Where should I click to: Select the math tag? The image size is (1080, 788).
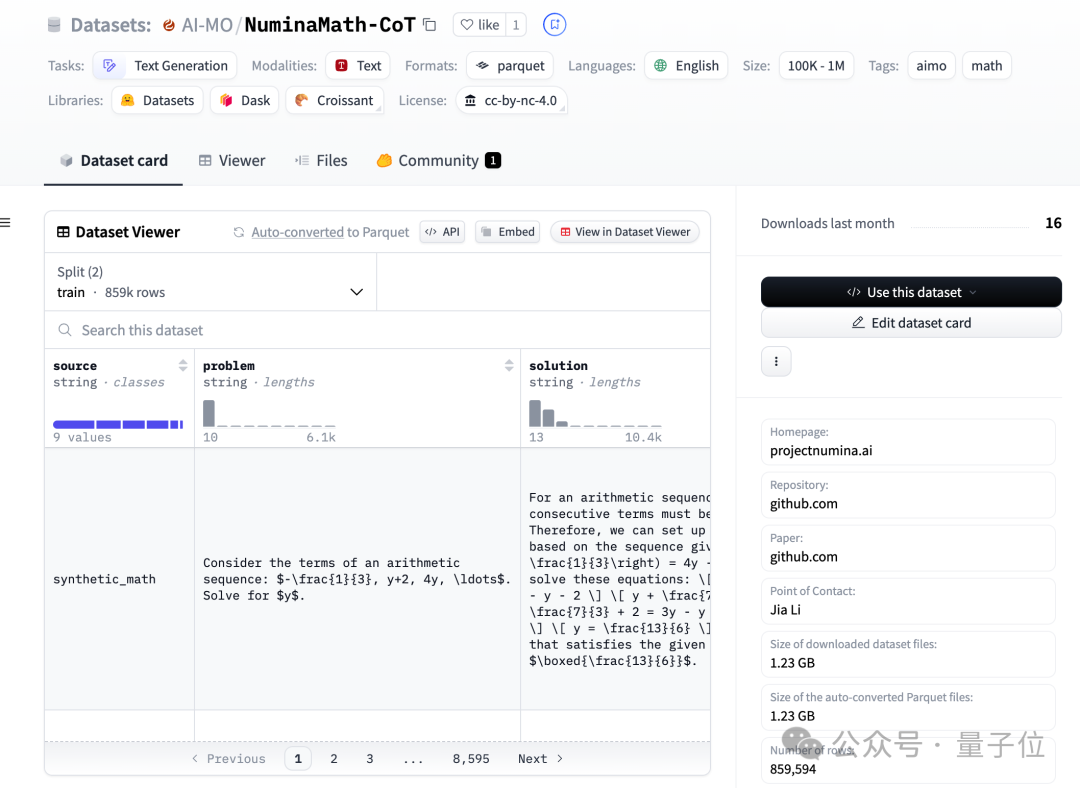986,65
